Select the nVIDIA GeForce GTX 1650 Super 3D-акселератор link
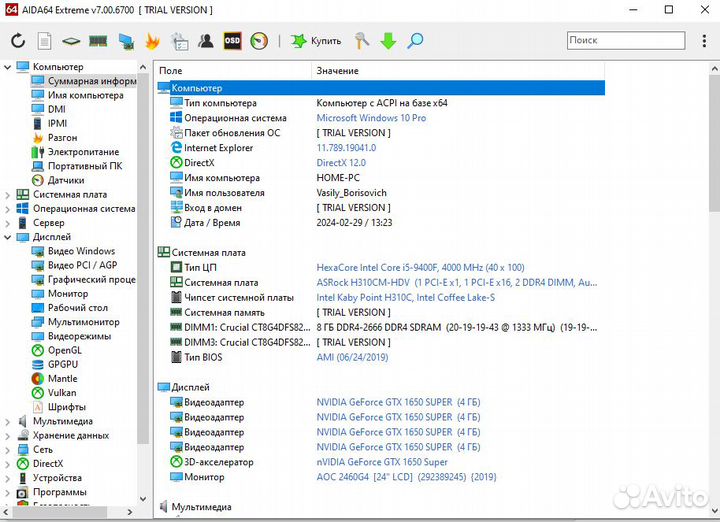The image size is (720, 522). coord(382,462)
